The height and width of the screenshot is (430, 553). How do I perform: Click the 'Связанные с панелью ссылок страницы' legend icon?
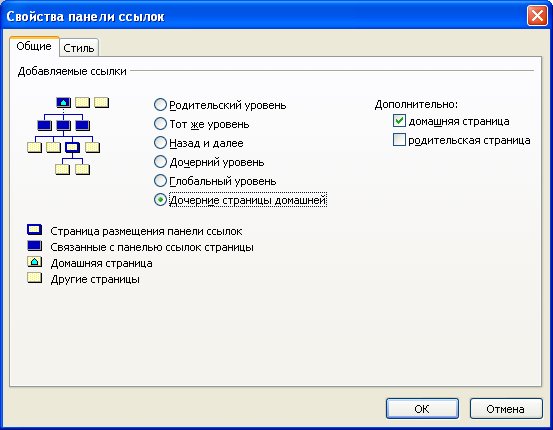tap(35, 246)
